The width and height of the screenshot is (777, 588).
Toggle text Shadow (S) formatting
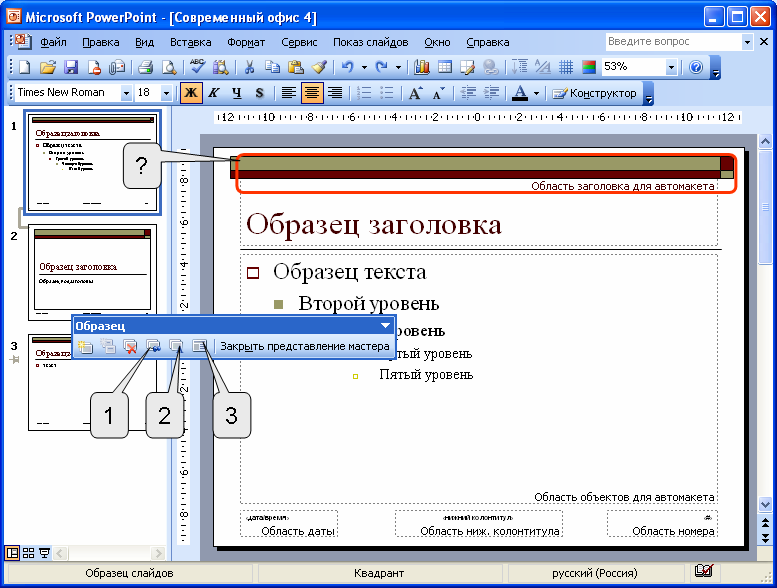tap(260, 93)
